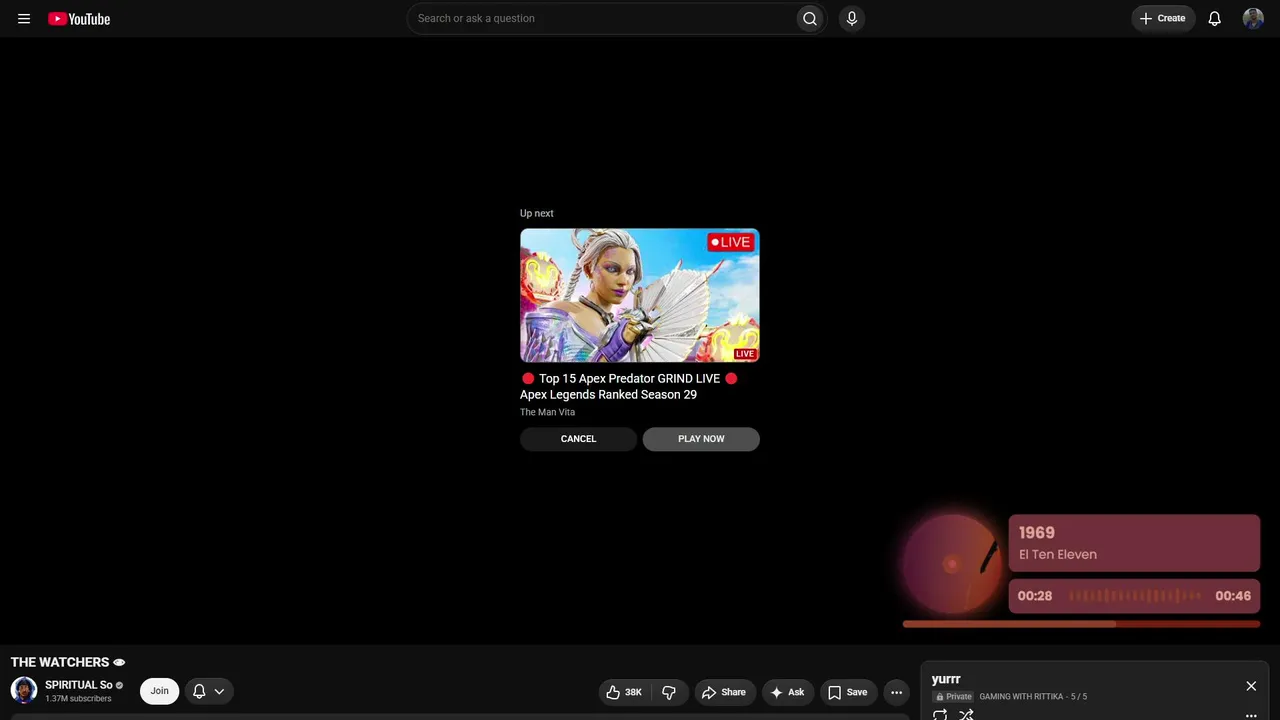Share THE WATCHERS video
Screen dimensions: 1280x720
724,692
